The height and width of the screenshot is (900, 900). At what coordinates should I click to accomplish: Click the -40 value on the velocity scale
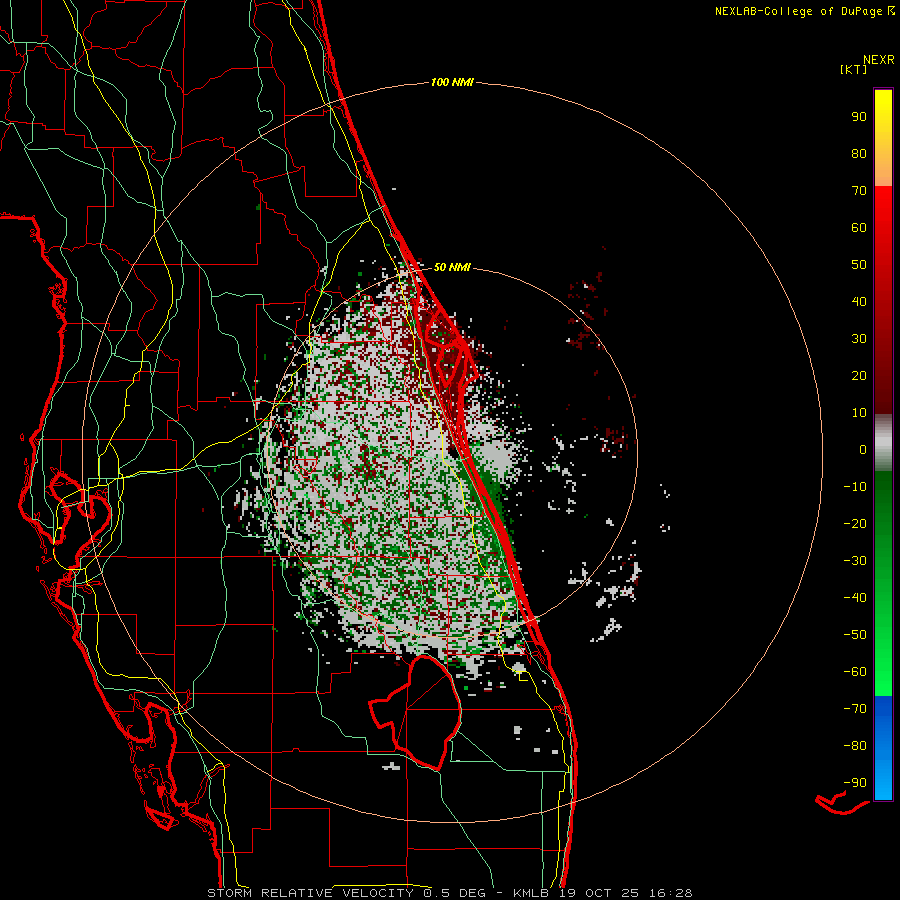[855, 598]
